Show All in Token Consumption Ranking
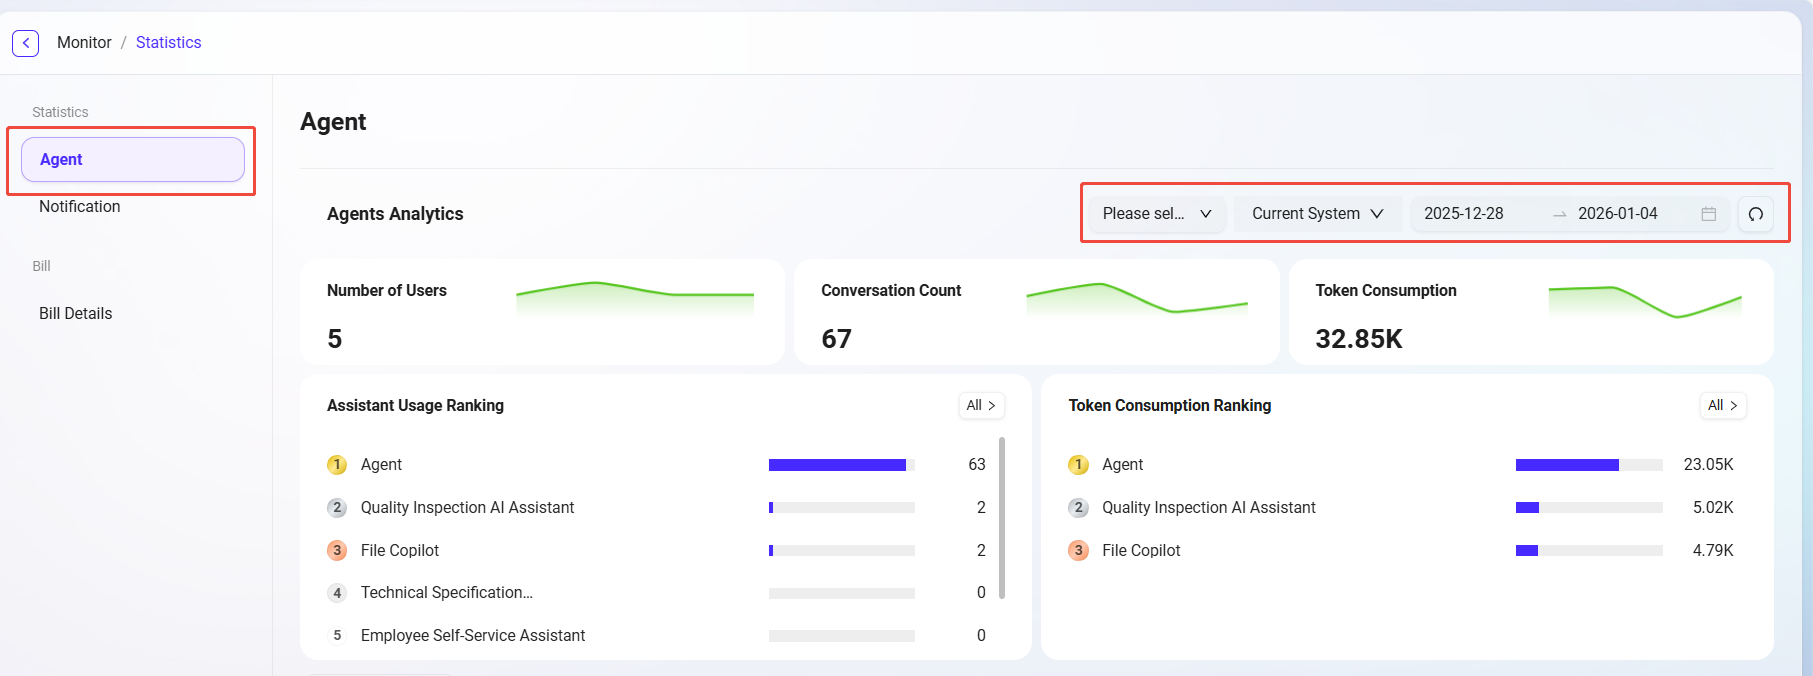 click(1722, 406)
